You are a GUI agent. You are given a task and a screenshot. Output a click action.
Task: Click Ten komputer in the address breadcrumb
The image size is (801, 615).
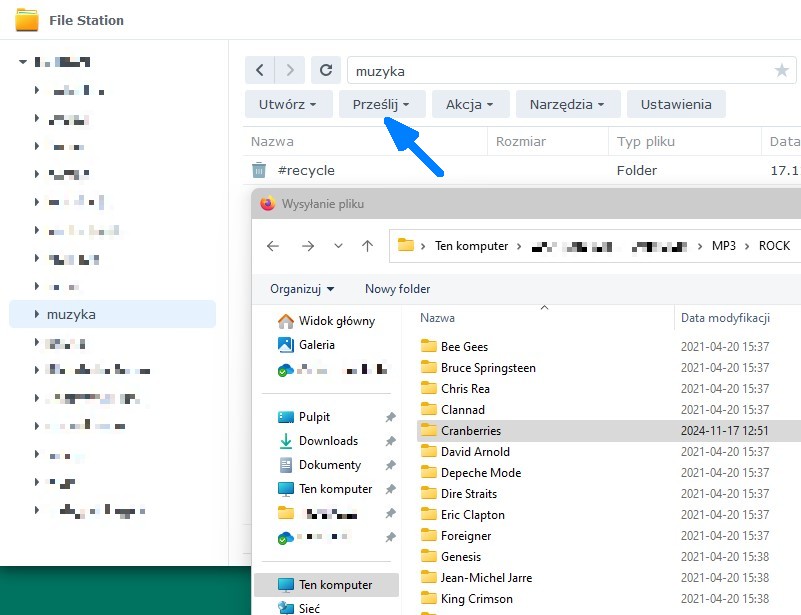tap(472, 246)
